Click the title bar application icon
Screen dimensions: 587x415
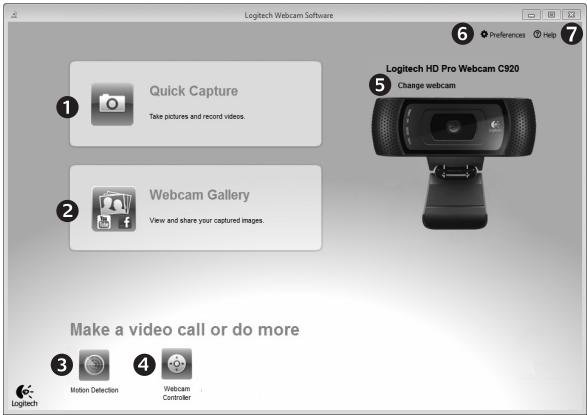14,15
